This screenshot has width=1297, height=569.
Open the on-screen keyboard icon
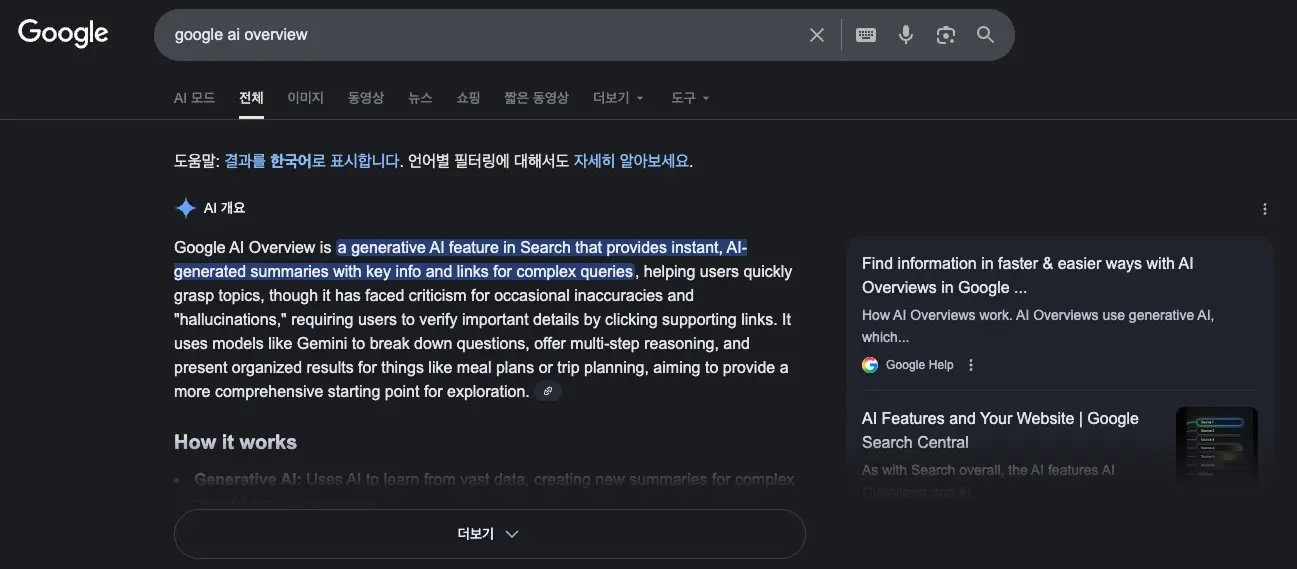pyautogui.click(x=866, y=35)
